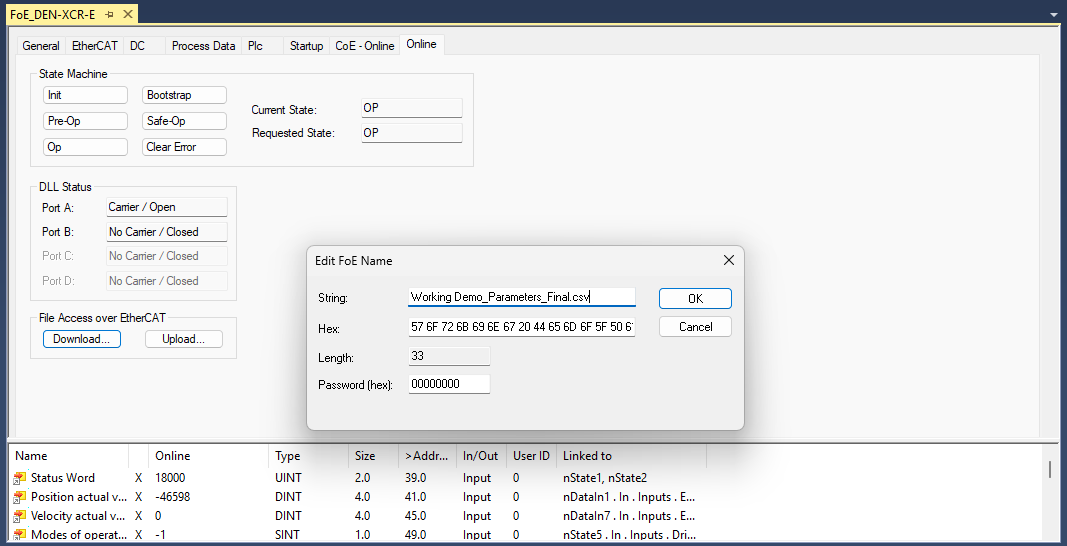Click the FoE Download... button
The height and width of the screenshot is (546, 1067).
82,339
